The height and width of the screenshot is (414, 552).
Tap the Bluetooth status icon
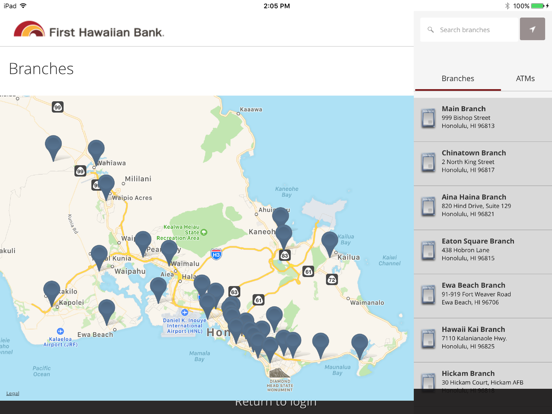507,6
